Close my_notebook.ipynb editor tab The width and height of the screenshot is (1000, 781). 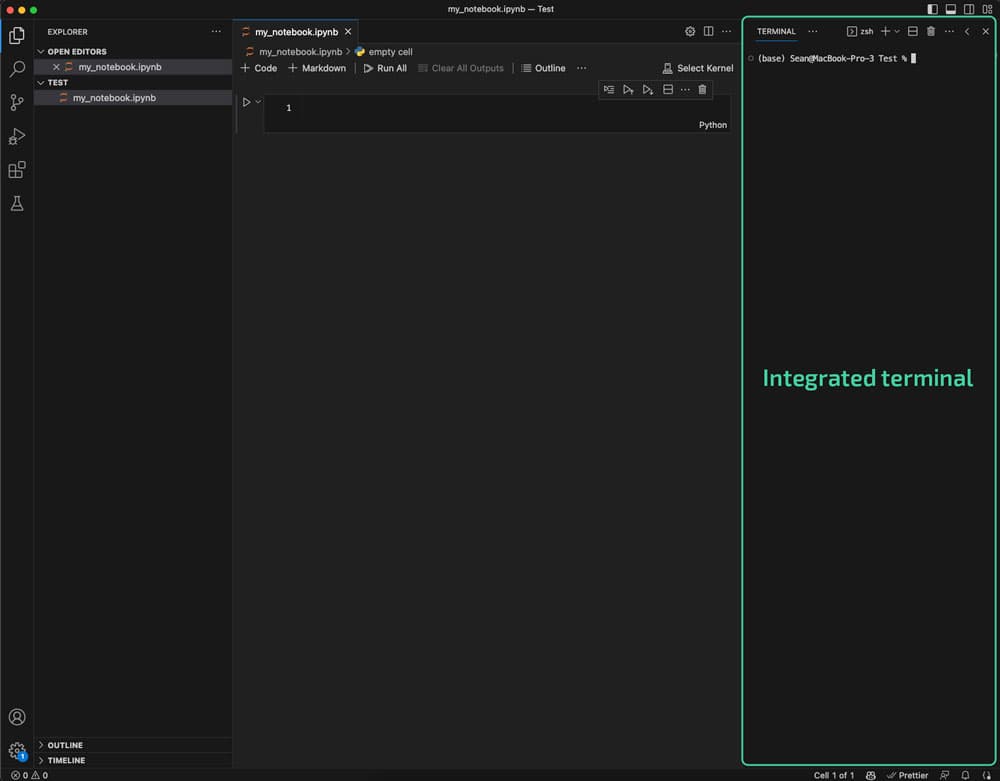click(x=348, y=32)
